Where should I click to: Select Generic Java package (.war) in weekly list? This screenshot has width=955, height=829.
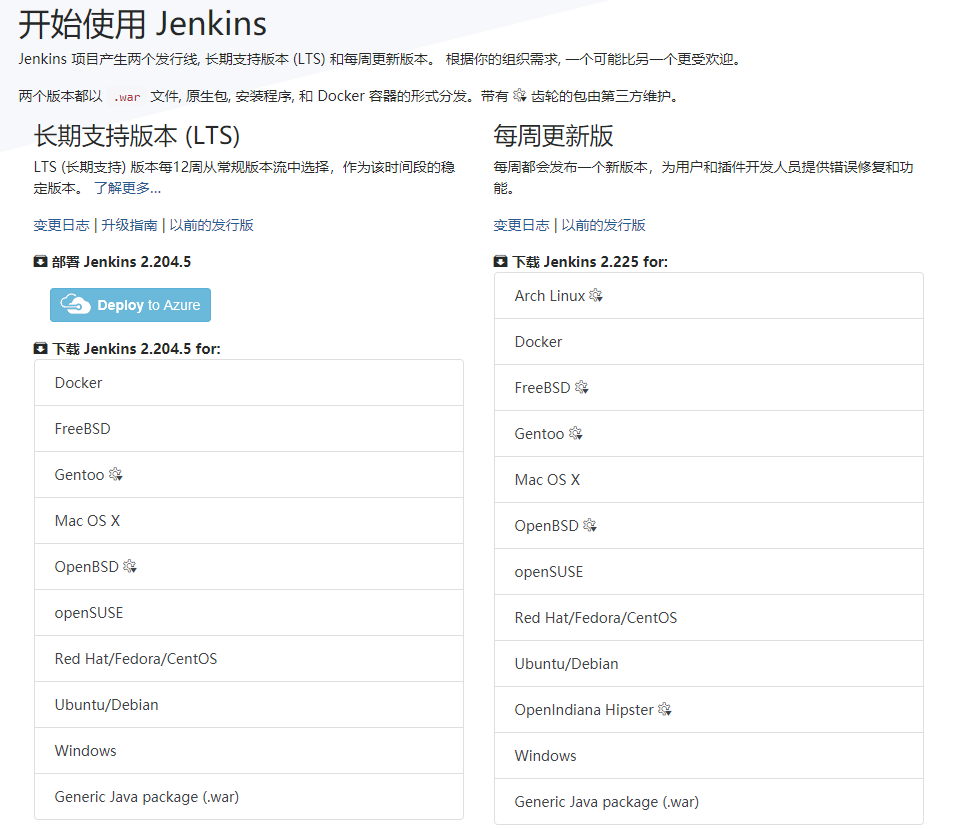pyautogui.click(x=709, y=802)
